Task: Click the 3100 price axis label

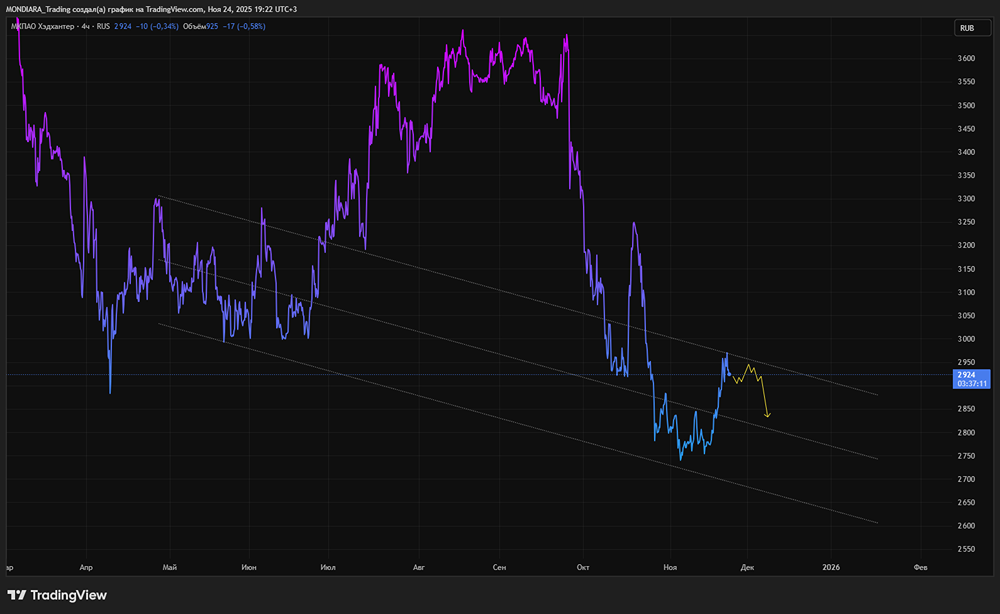Action: tap(966, 293)
